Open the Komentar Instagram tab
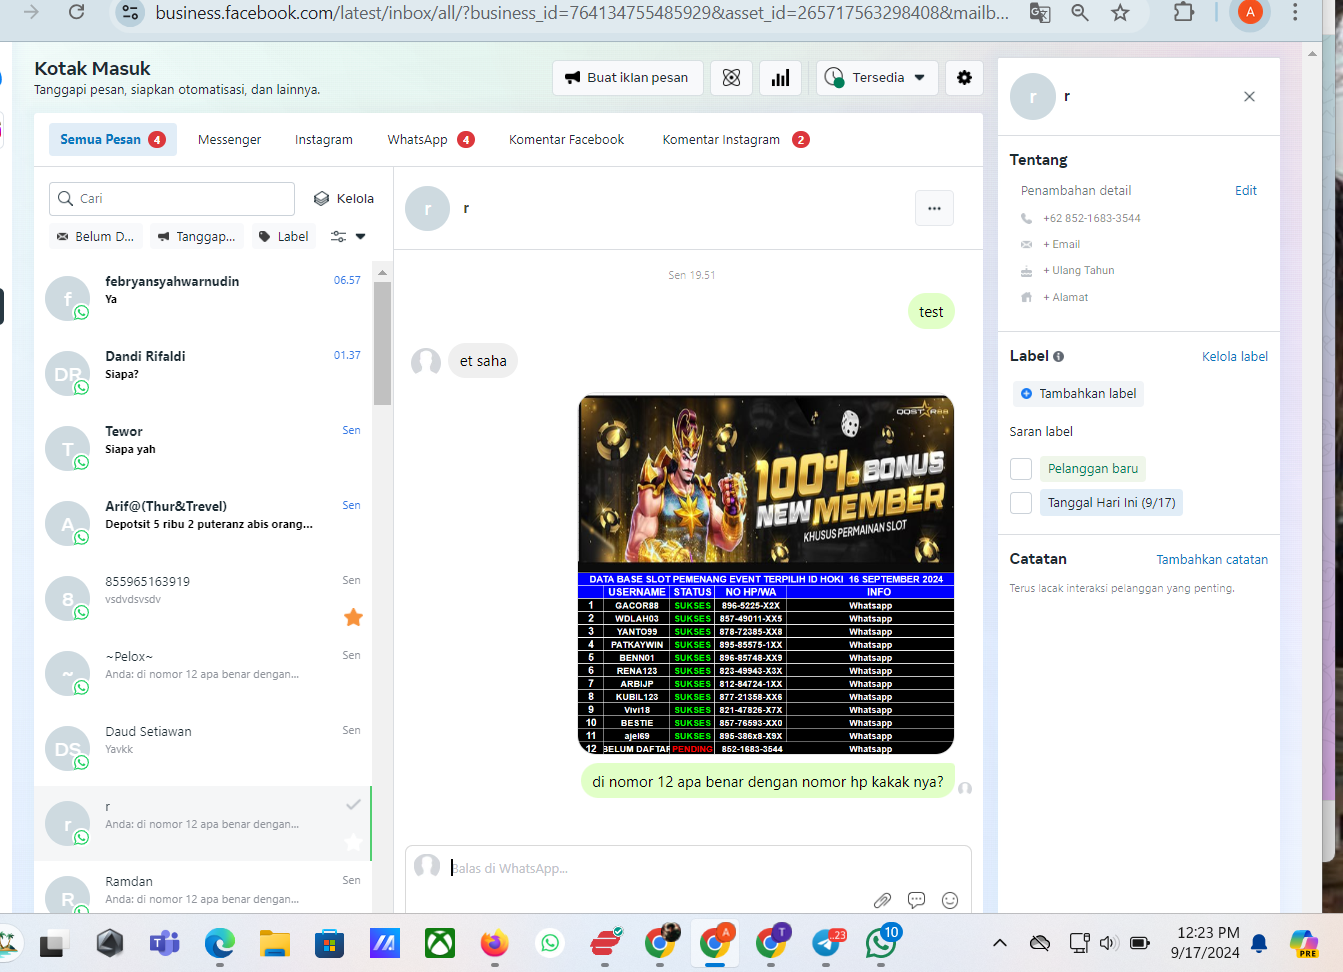This screenshot has height=972, width=1343. (x=736, y=140)
